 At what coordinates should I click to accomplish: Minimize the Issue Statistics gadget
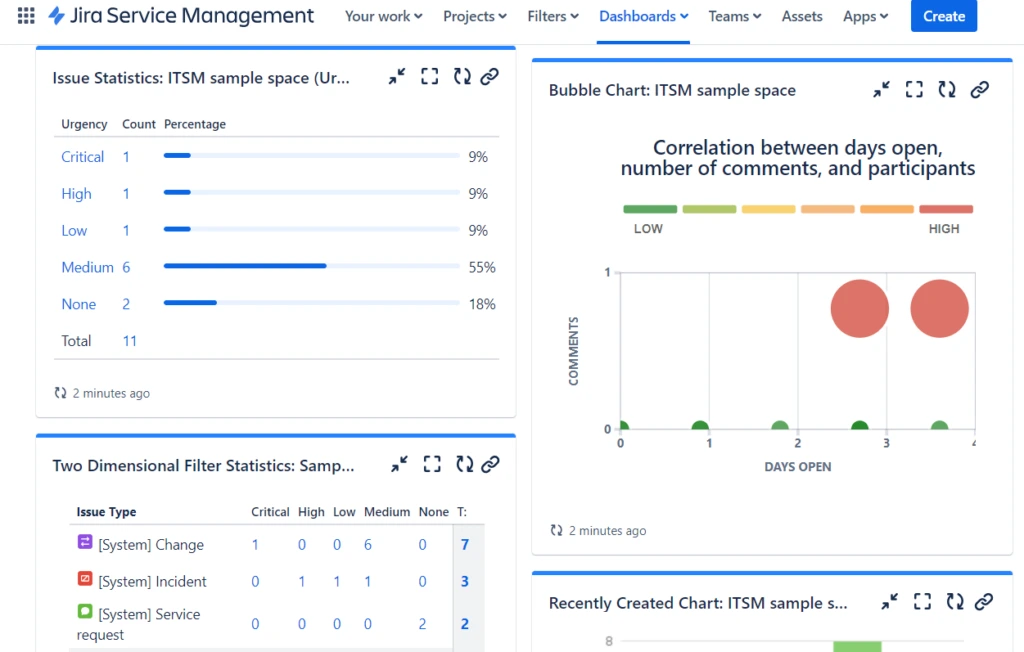click(397, 76)
